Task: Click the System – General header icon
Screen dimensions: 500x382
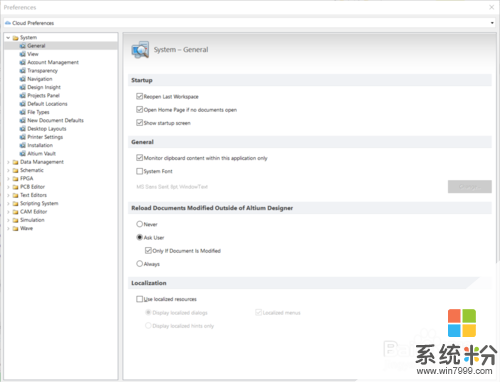Action: [x=140, y=50]
